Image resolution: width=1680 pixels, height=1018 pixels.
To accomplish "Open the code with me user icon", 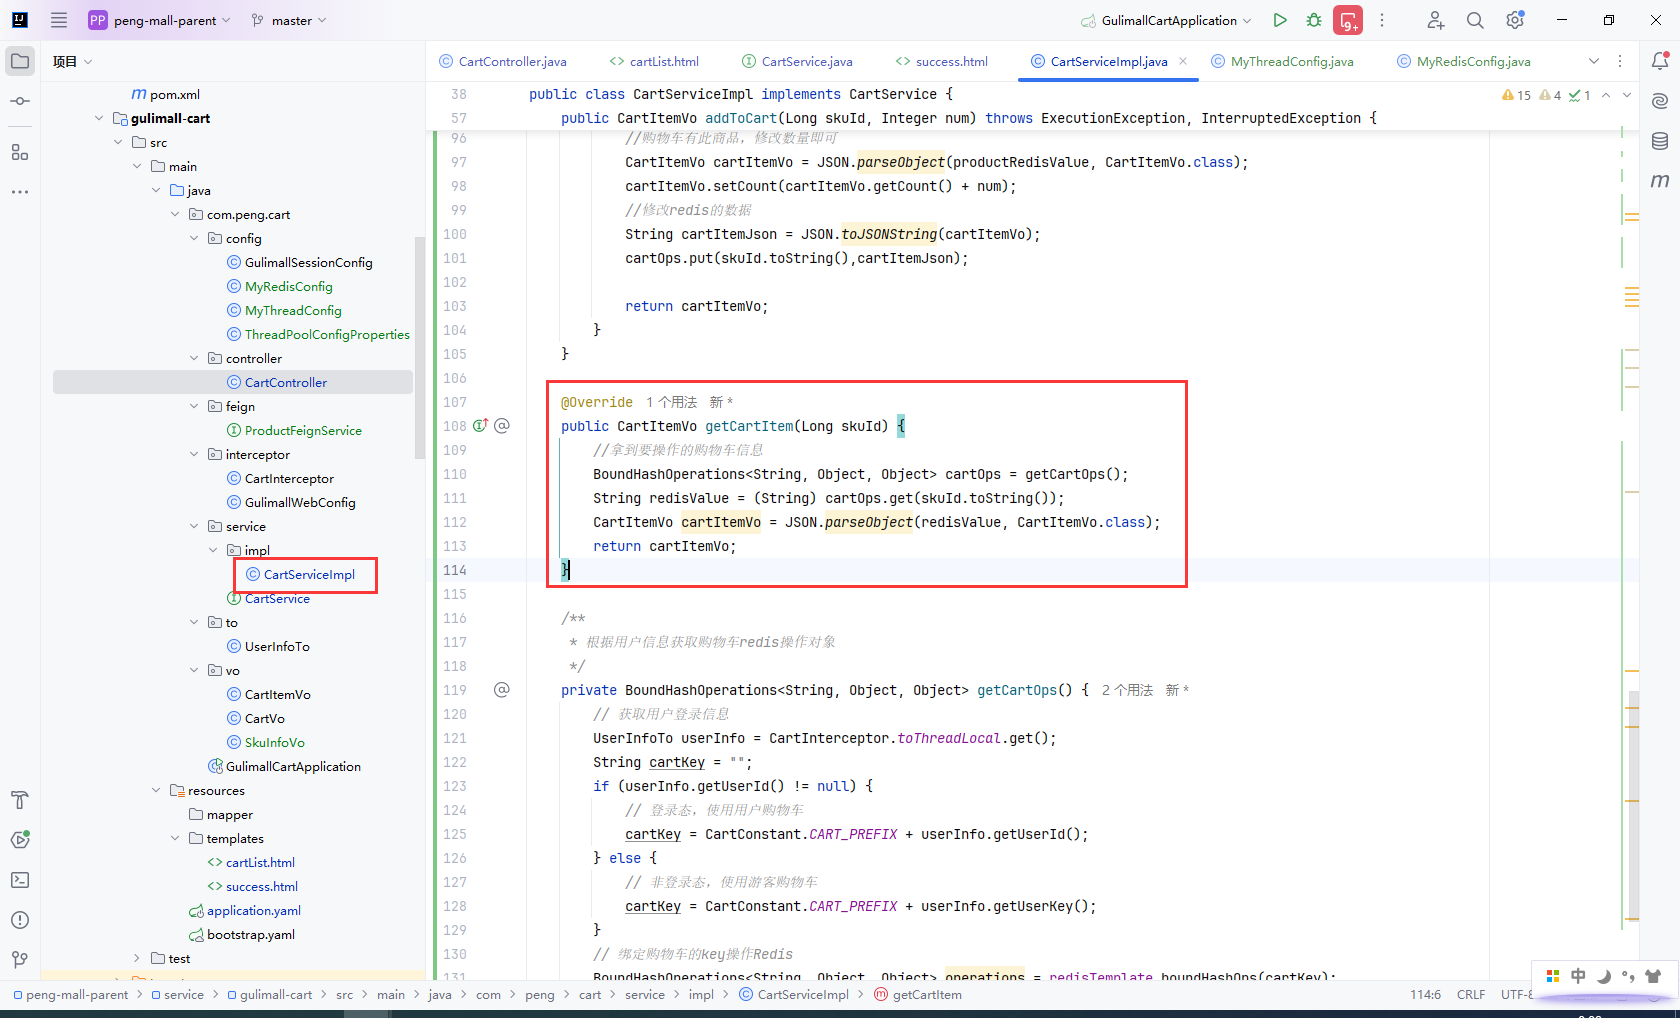I will [x=1435, y=20].
